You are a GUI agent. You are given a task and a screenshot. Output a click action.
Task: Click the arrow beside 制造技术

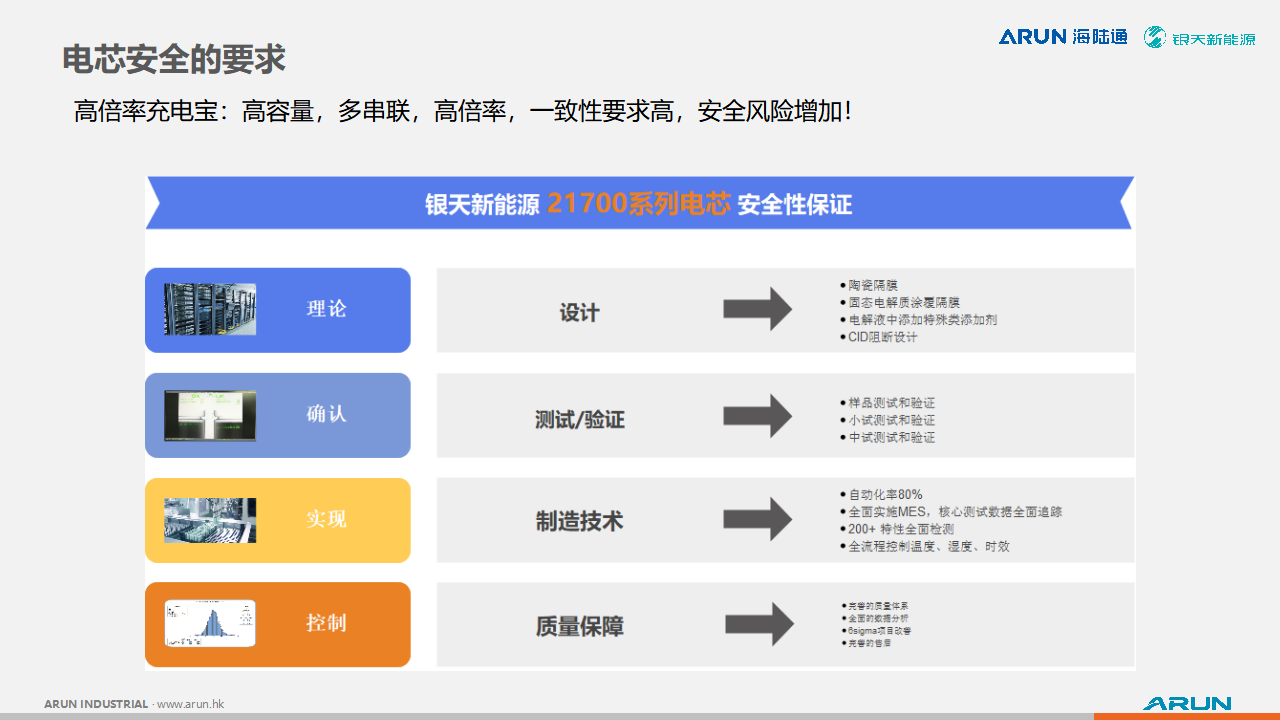(x=758, y=519)
